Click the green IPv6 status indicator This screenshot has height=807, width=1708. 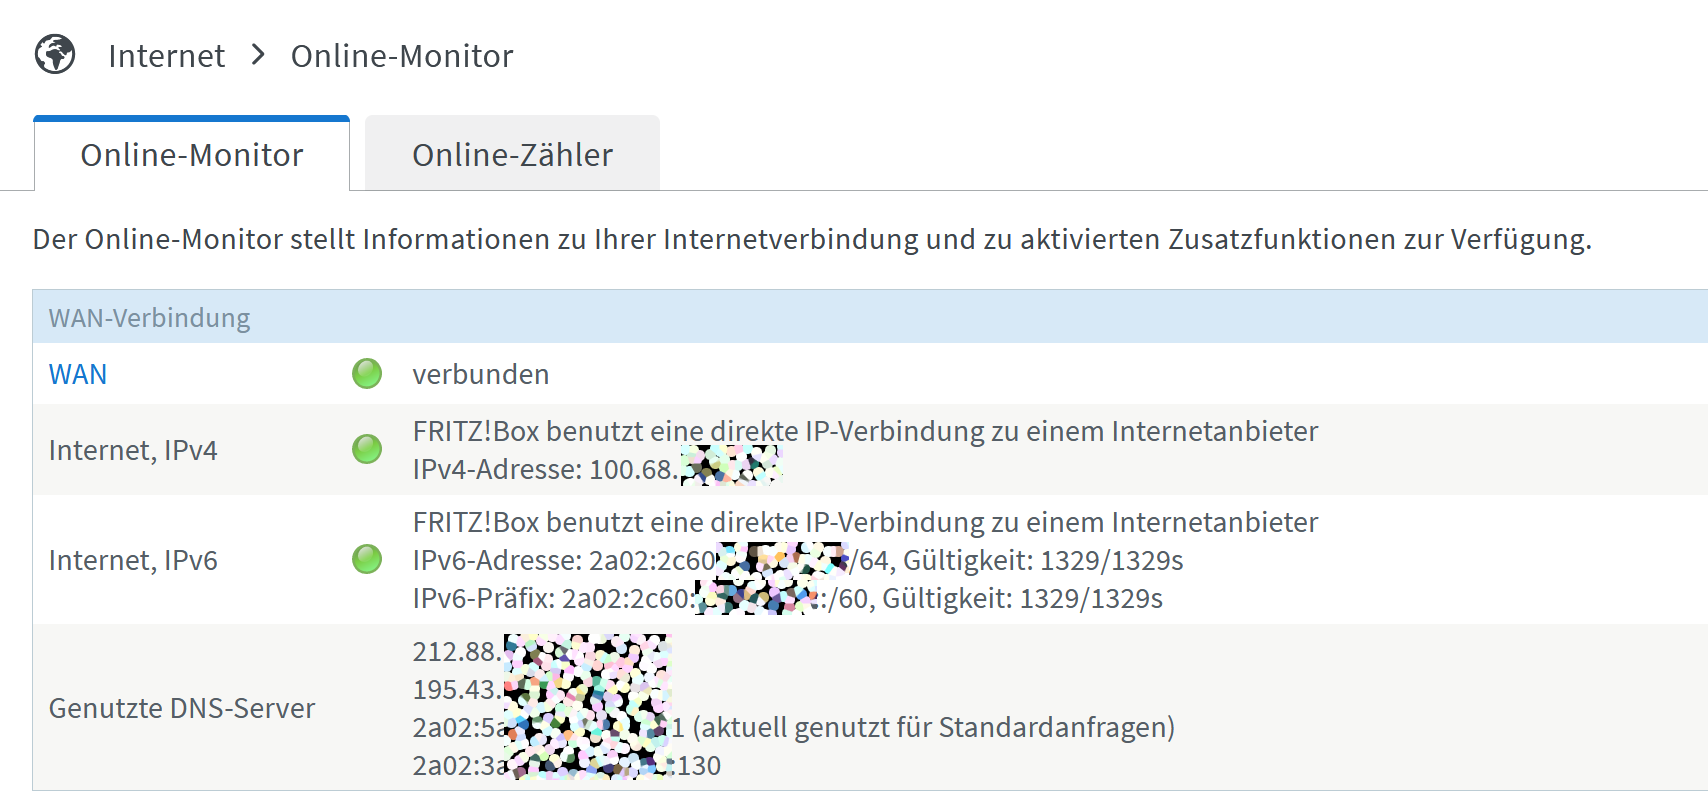(367, 560)
